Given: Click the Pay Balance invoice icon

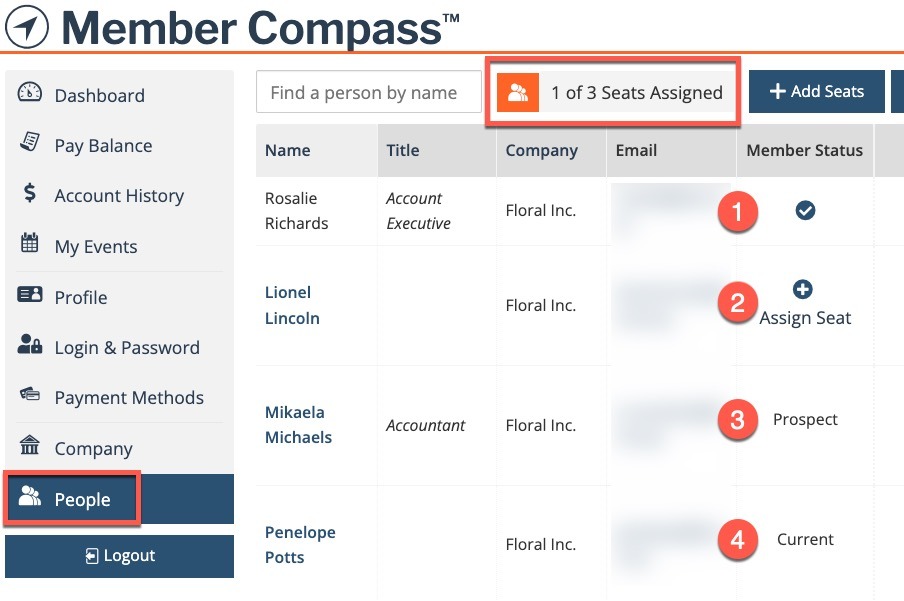Looking at the screenshot, I should (x=29, y=142).
